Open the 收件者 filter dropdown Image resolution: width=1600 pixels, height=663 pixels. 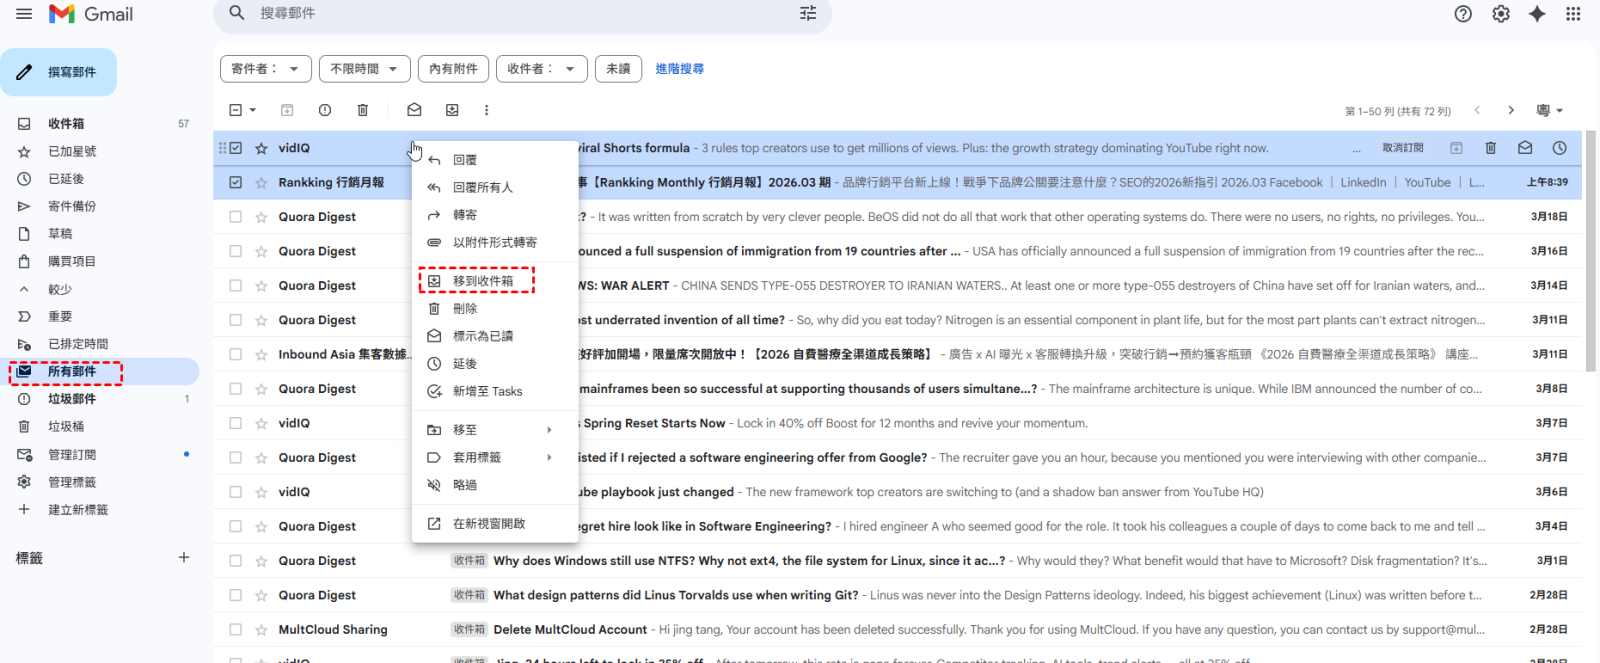click(x=541, y=69)
